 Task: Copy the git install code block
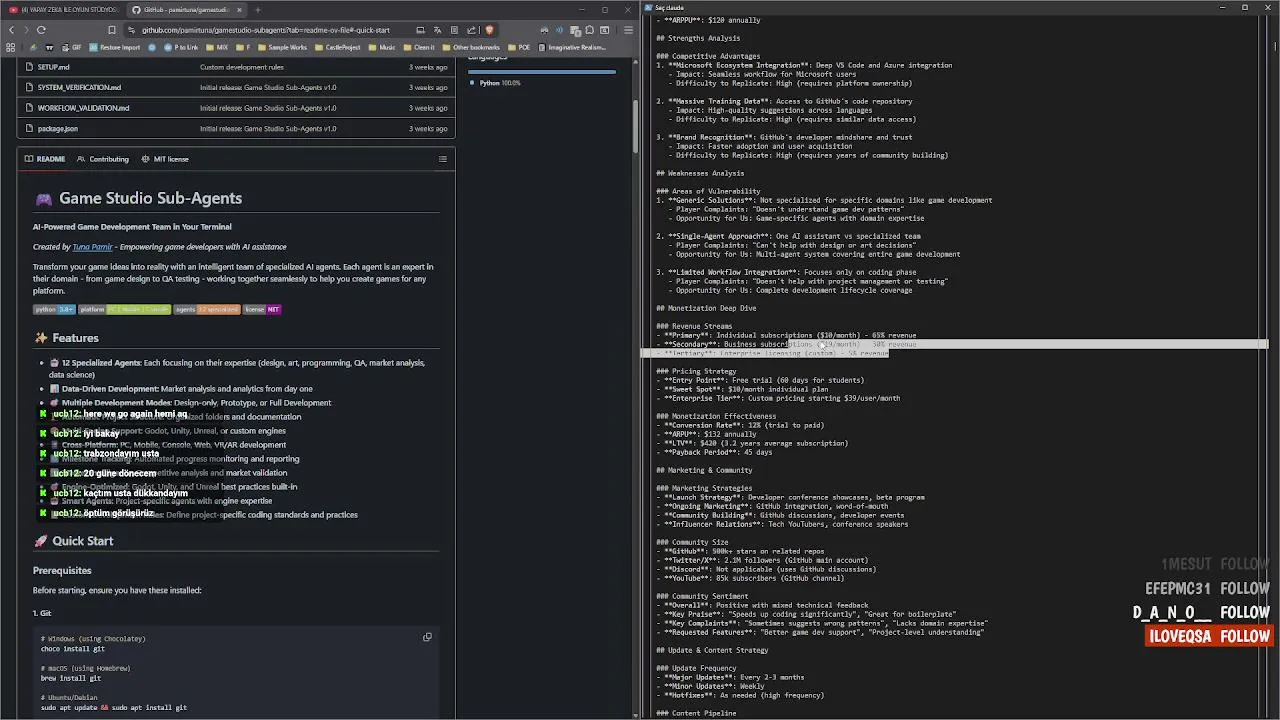(427, 637)
